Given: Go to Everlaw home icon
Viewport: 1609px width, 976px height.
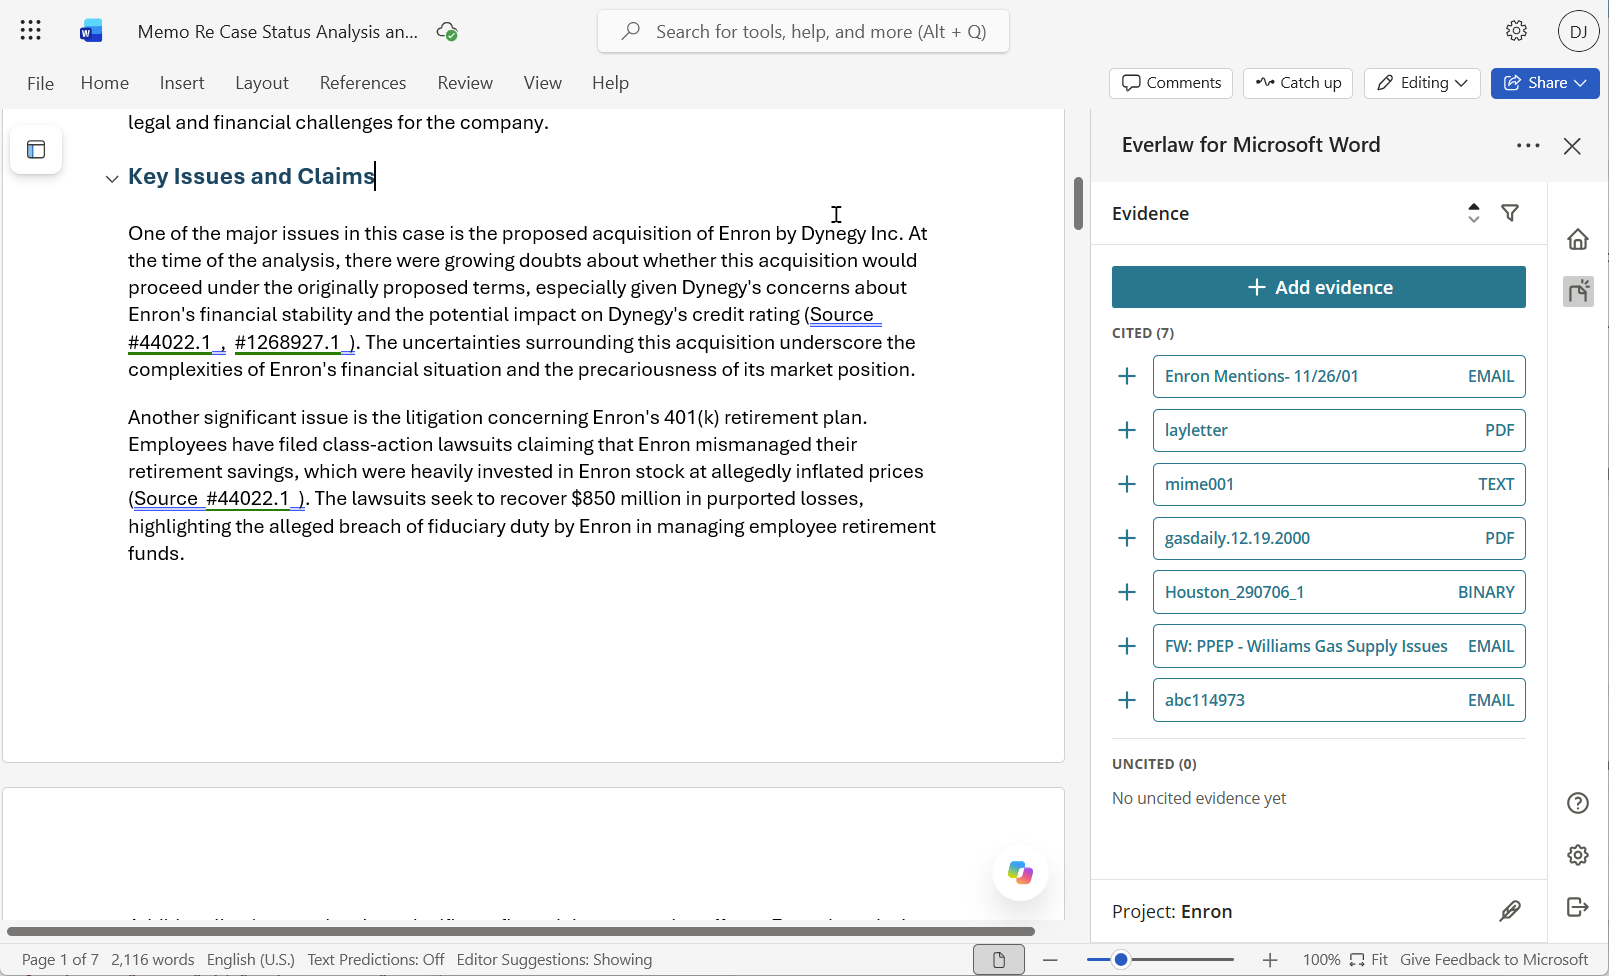Looking at the screenshot, I should coord(1577,239).
